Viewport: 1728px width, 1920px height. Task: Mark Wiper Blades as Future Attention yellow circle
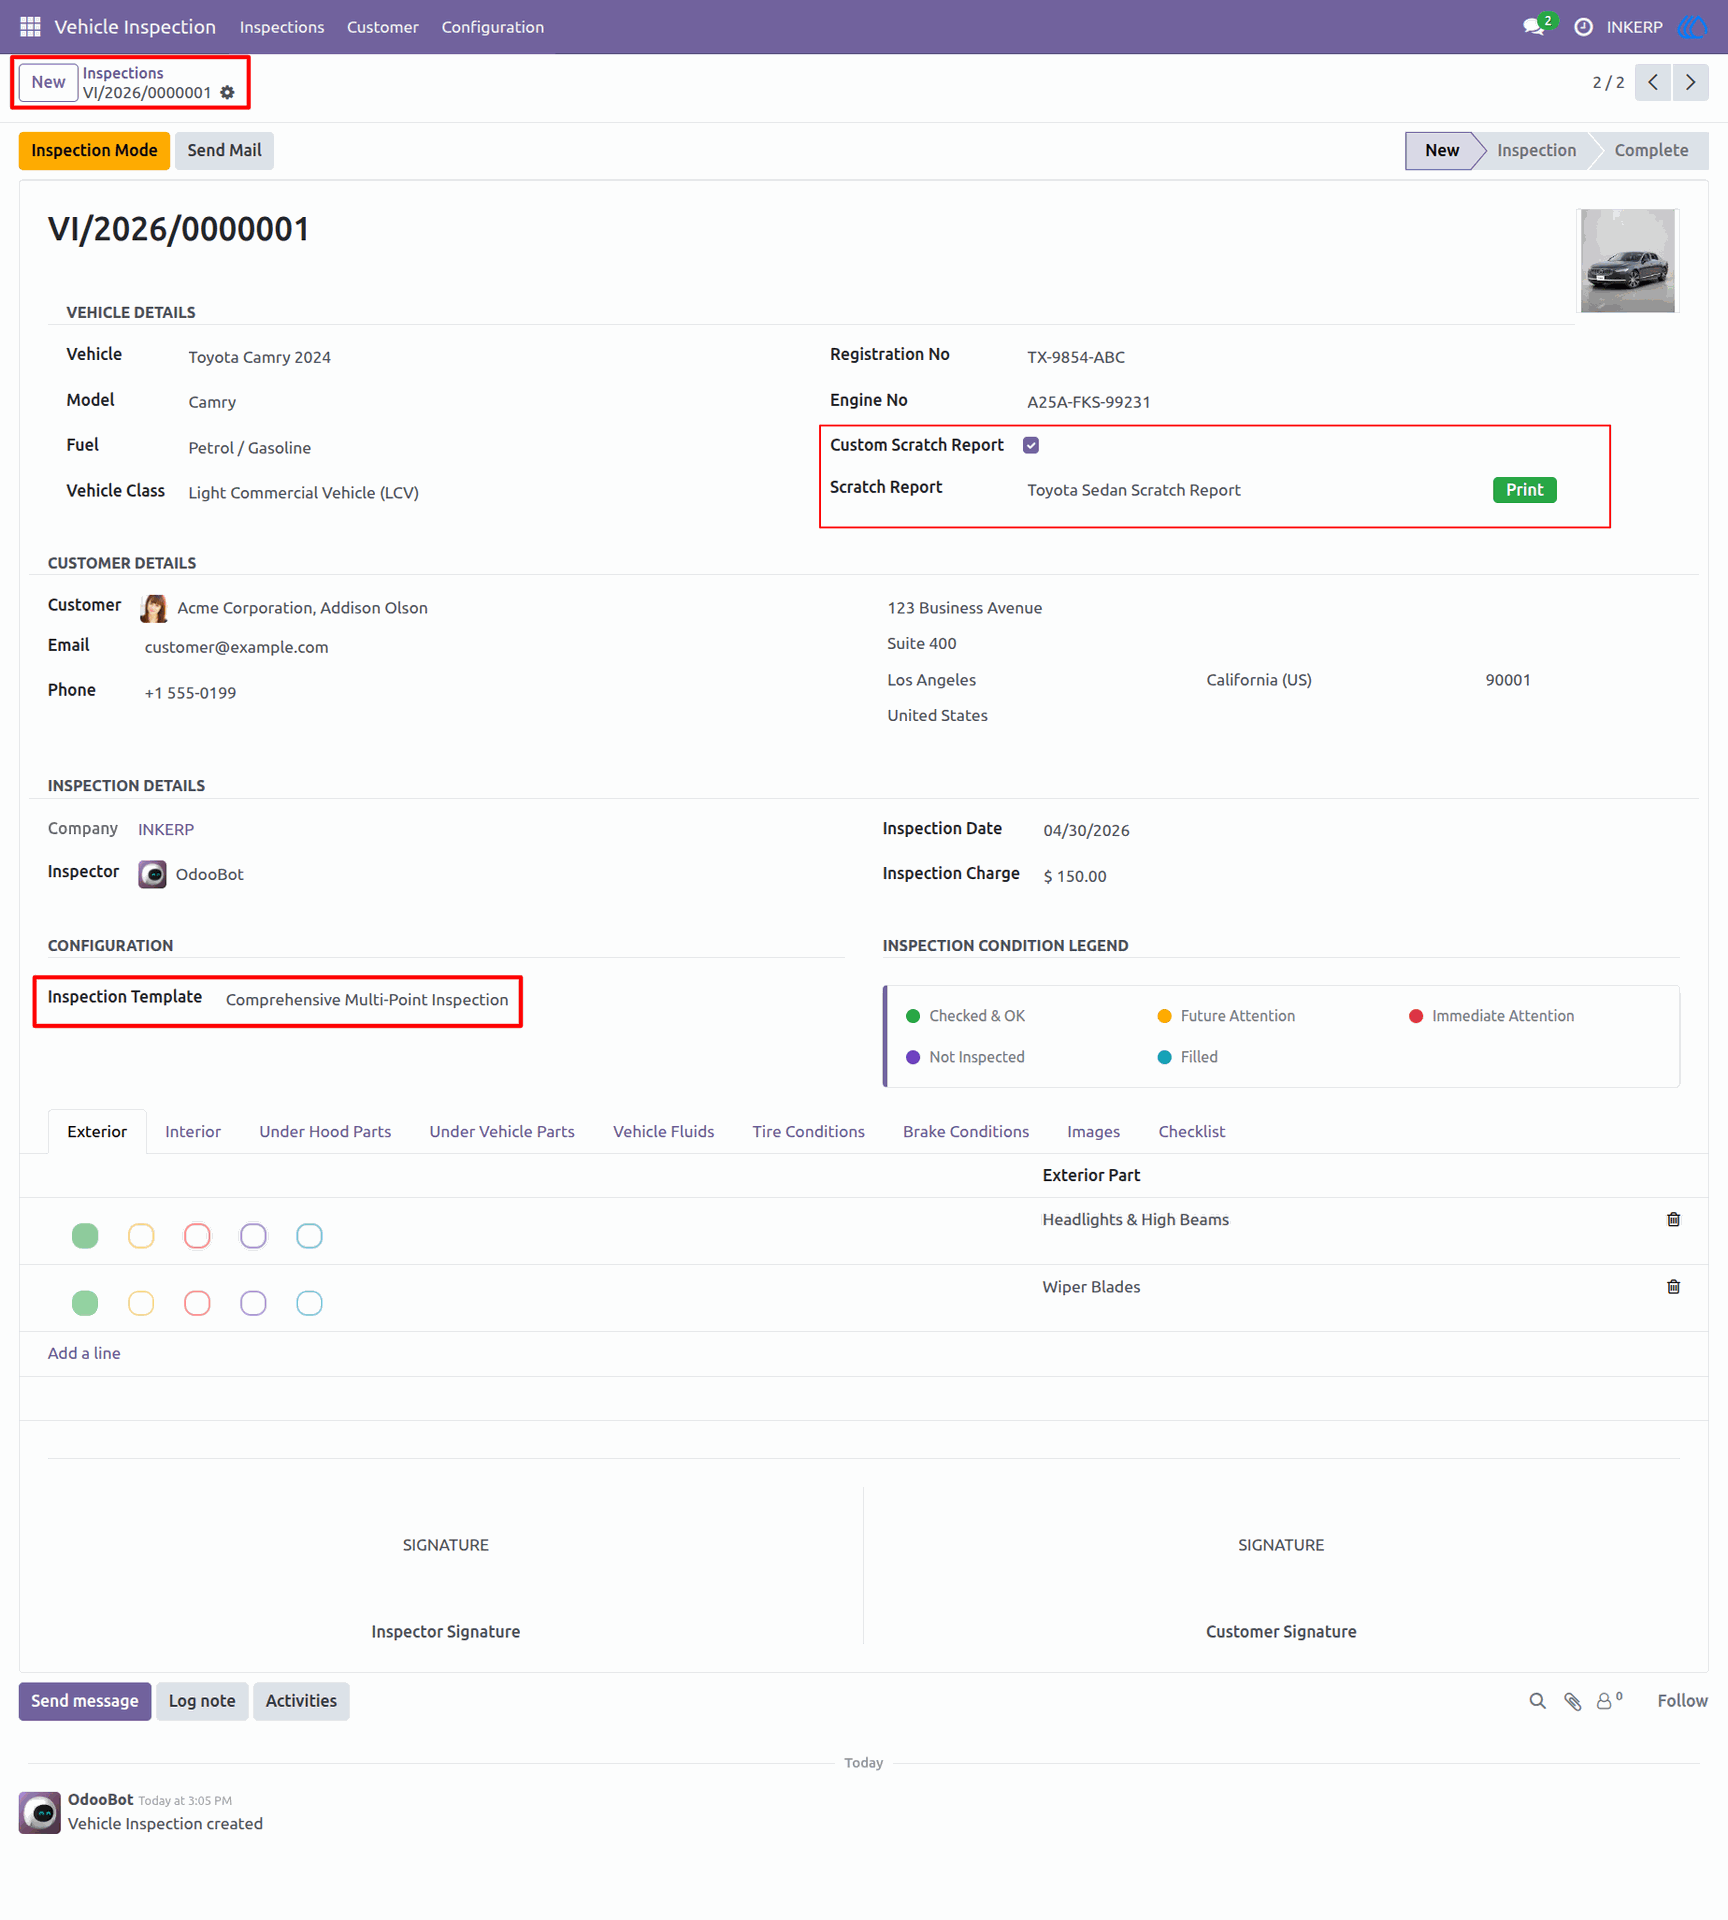pyautogui.click(x=141, y=1303)
